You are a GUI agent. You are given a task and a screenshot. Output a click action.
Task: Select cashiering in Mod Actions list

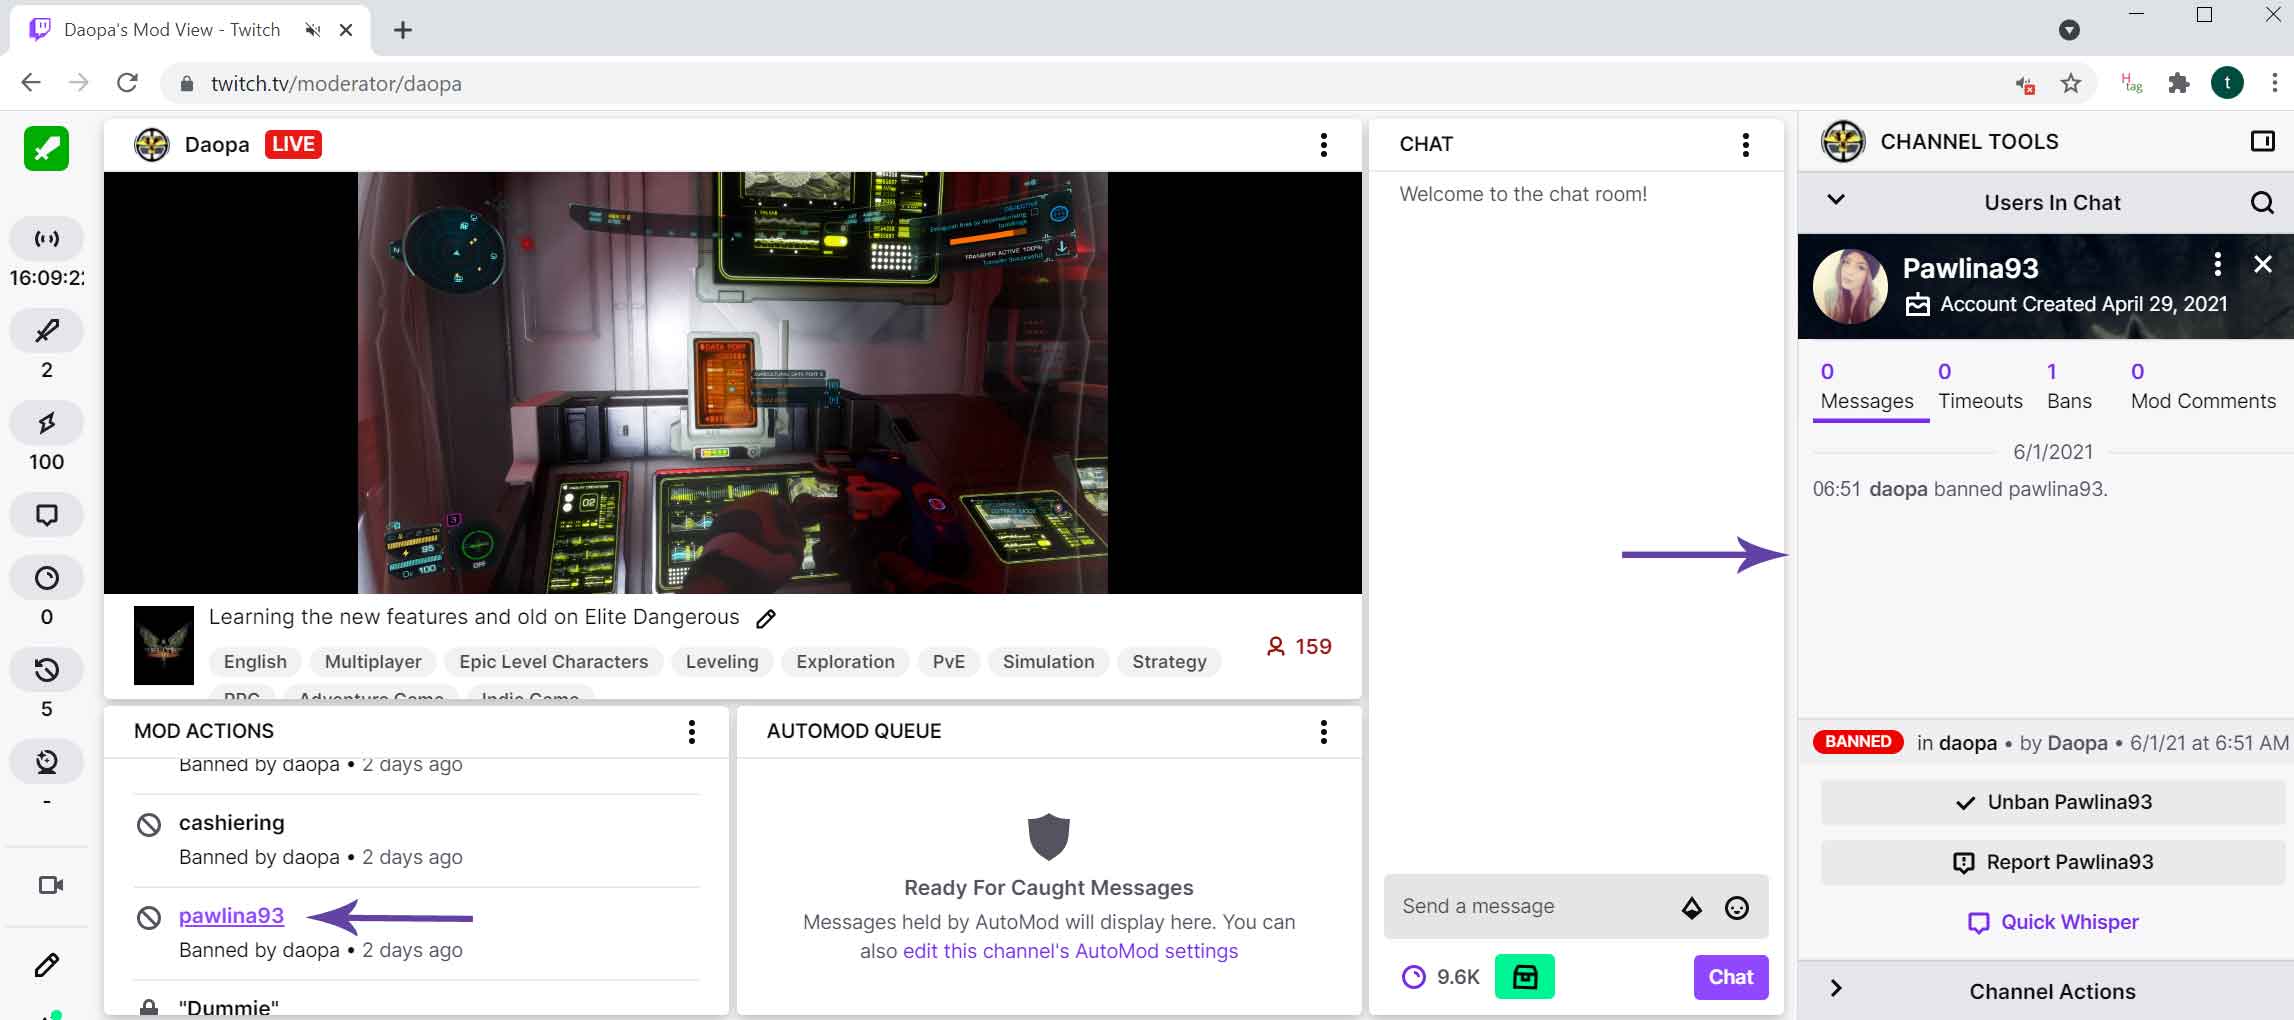(x=231, y=823)
